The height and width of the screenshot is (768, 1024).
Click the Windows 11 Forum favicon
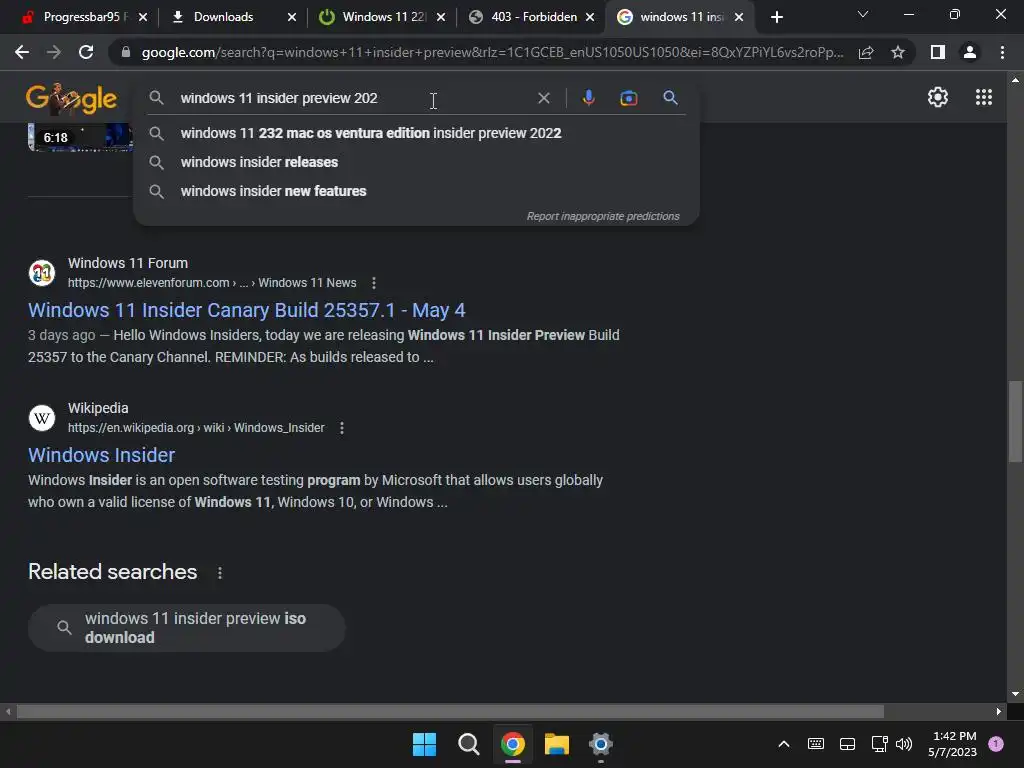tap(42, 272)
